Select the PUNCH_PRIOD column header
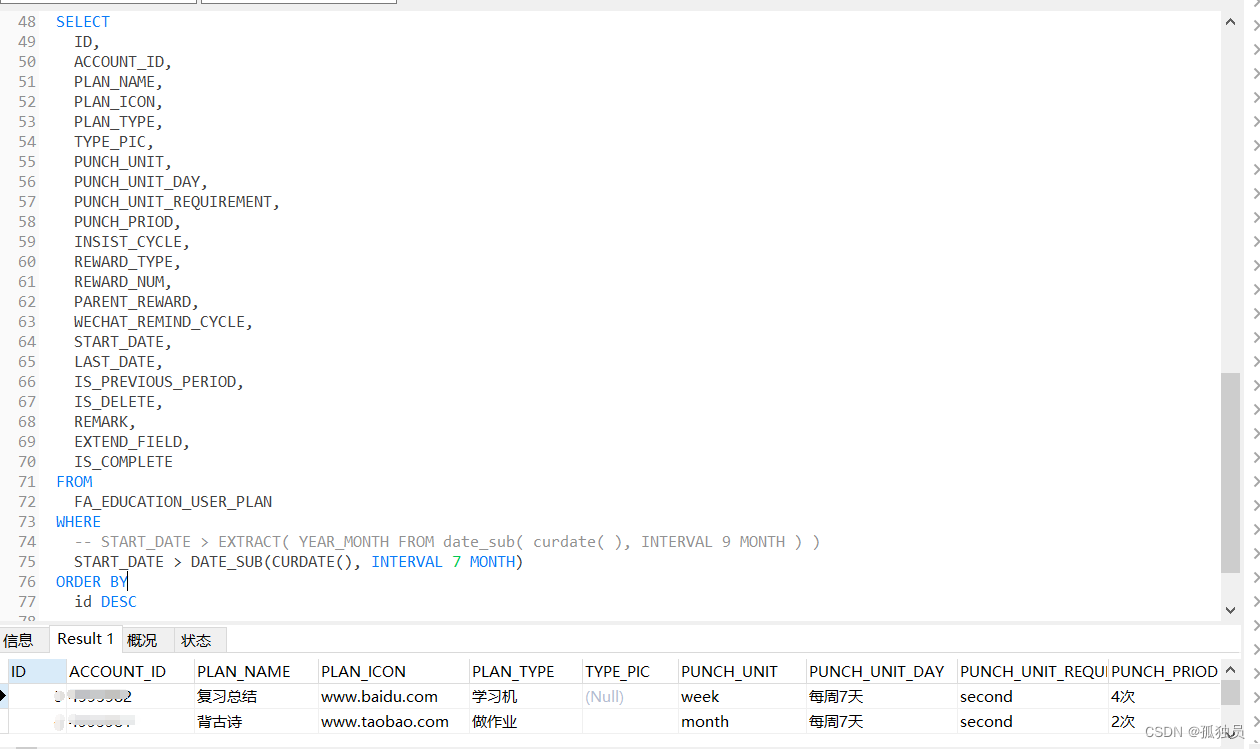Screen dimensions: 1260x749 click(x=1164, y=671)
